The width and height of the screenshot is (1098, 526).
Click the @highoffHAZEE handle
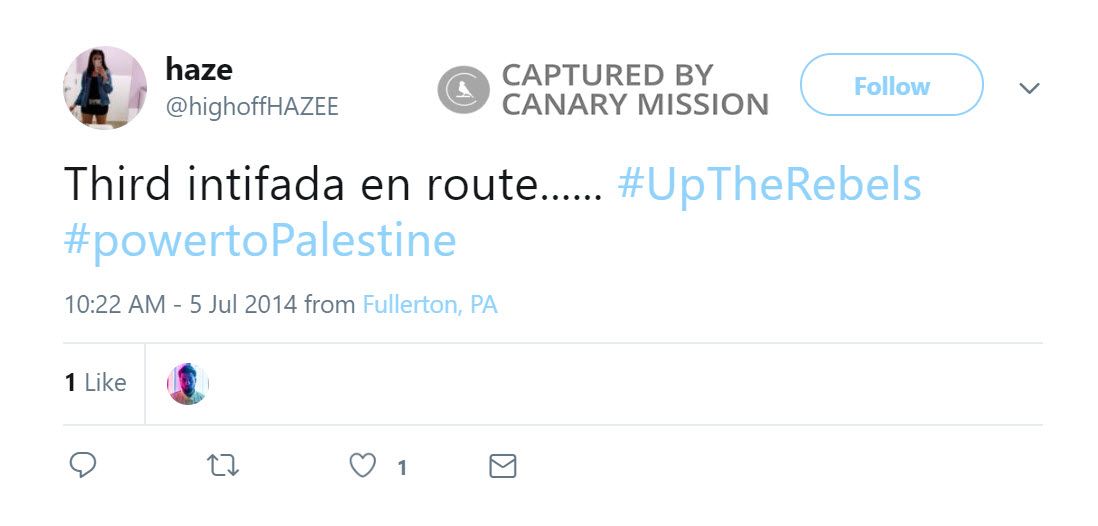click(251, 106)
